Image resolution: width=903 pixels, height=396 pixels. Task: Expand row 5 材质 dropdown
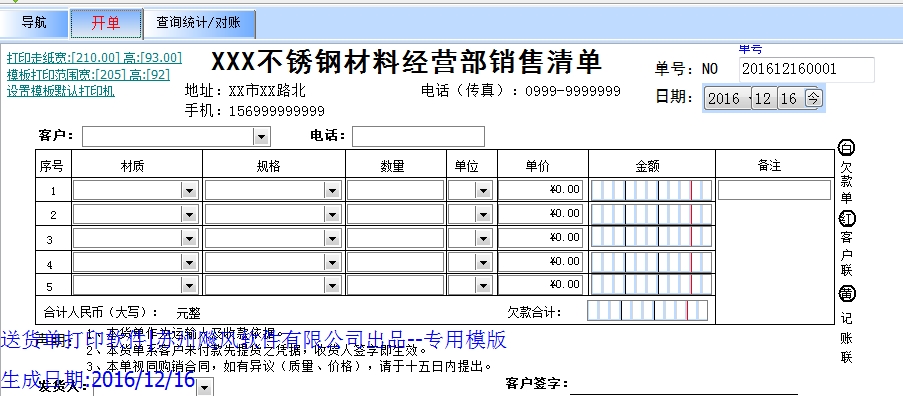(x=189, y=285)
